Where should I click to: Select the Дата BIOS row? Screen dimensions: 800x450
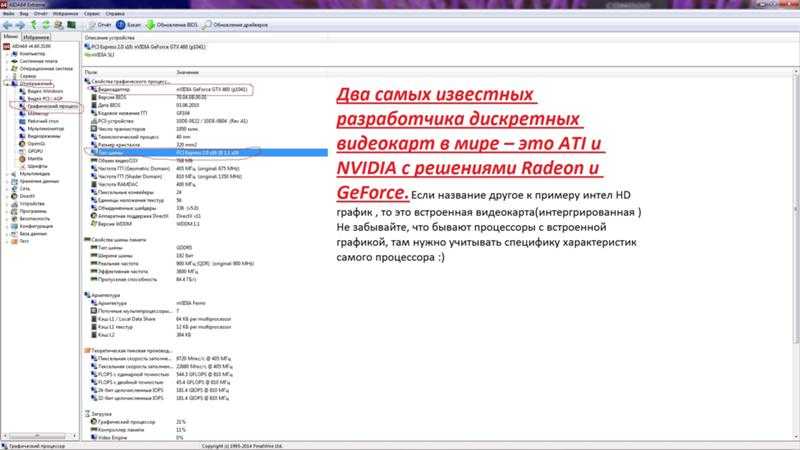pyautogui.click(x=205, y=105)
